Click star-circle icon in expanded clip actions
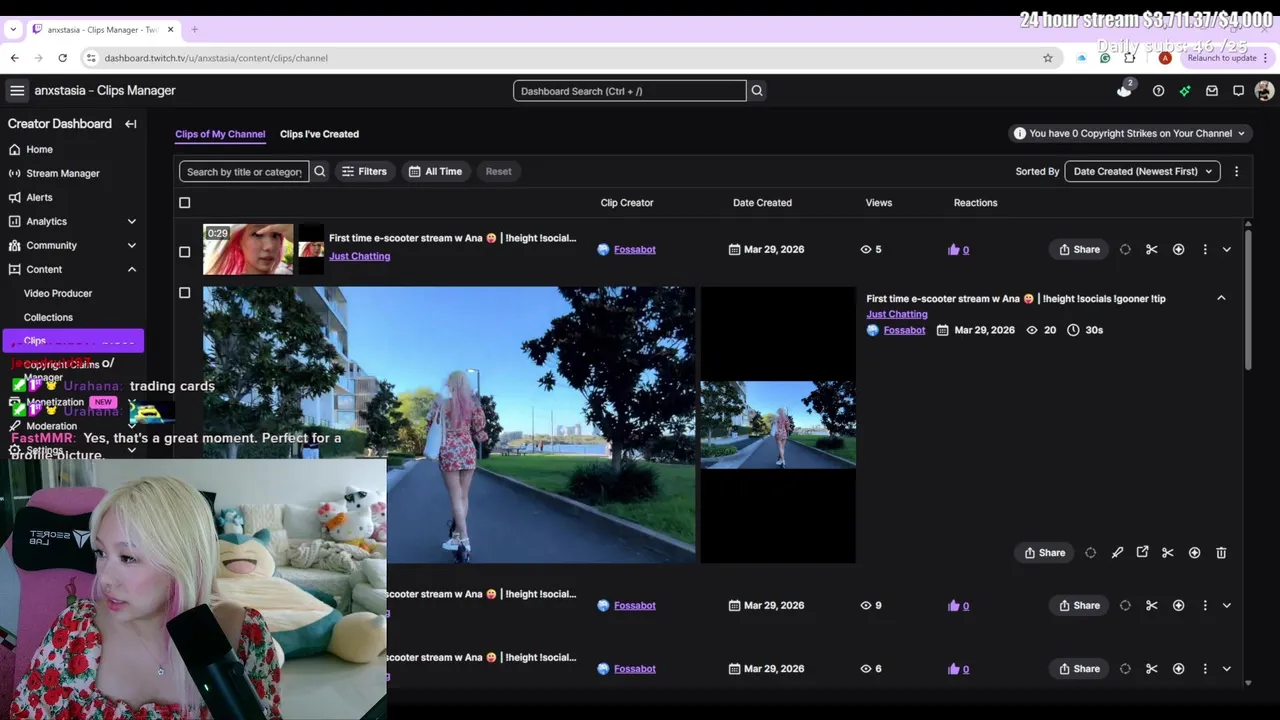The height and width of the screenshot is (720, 1280). click(1194, 553)
